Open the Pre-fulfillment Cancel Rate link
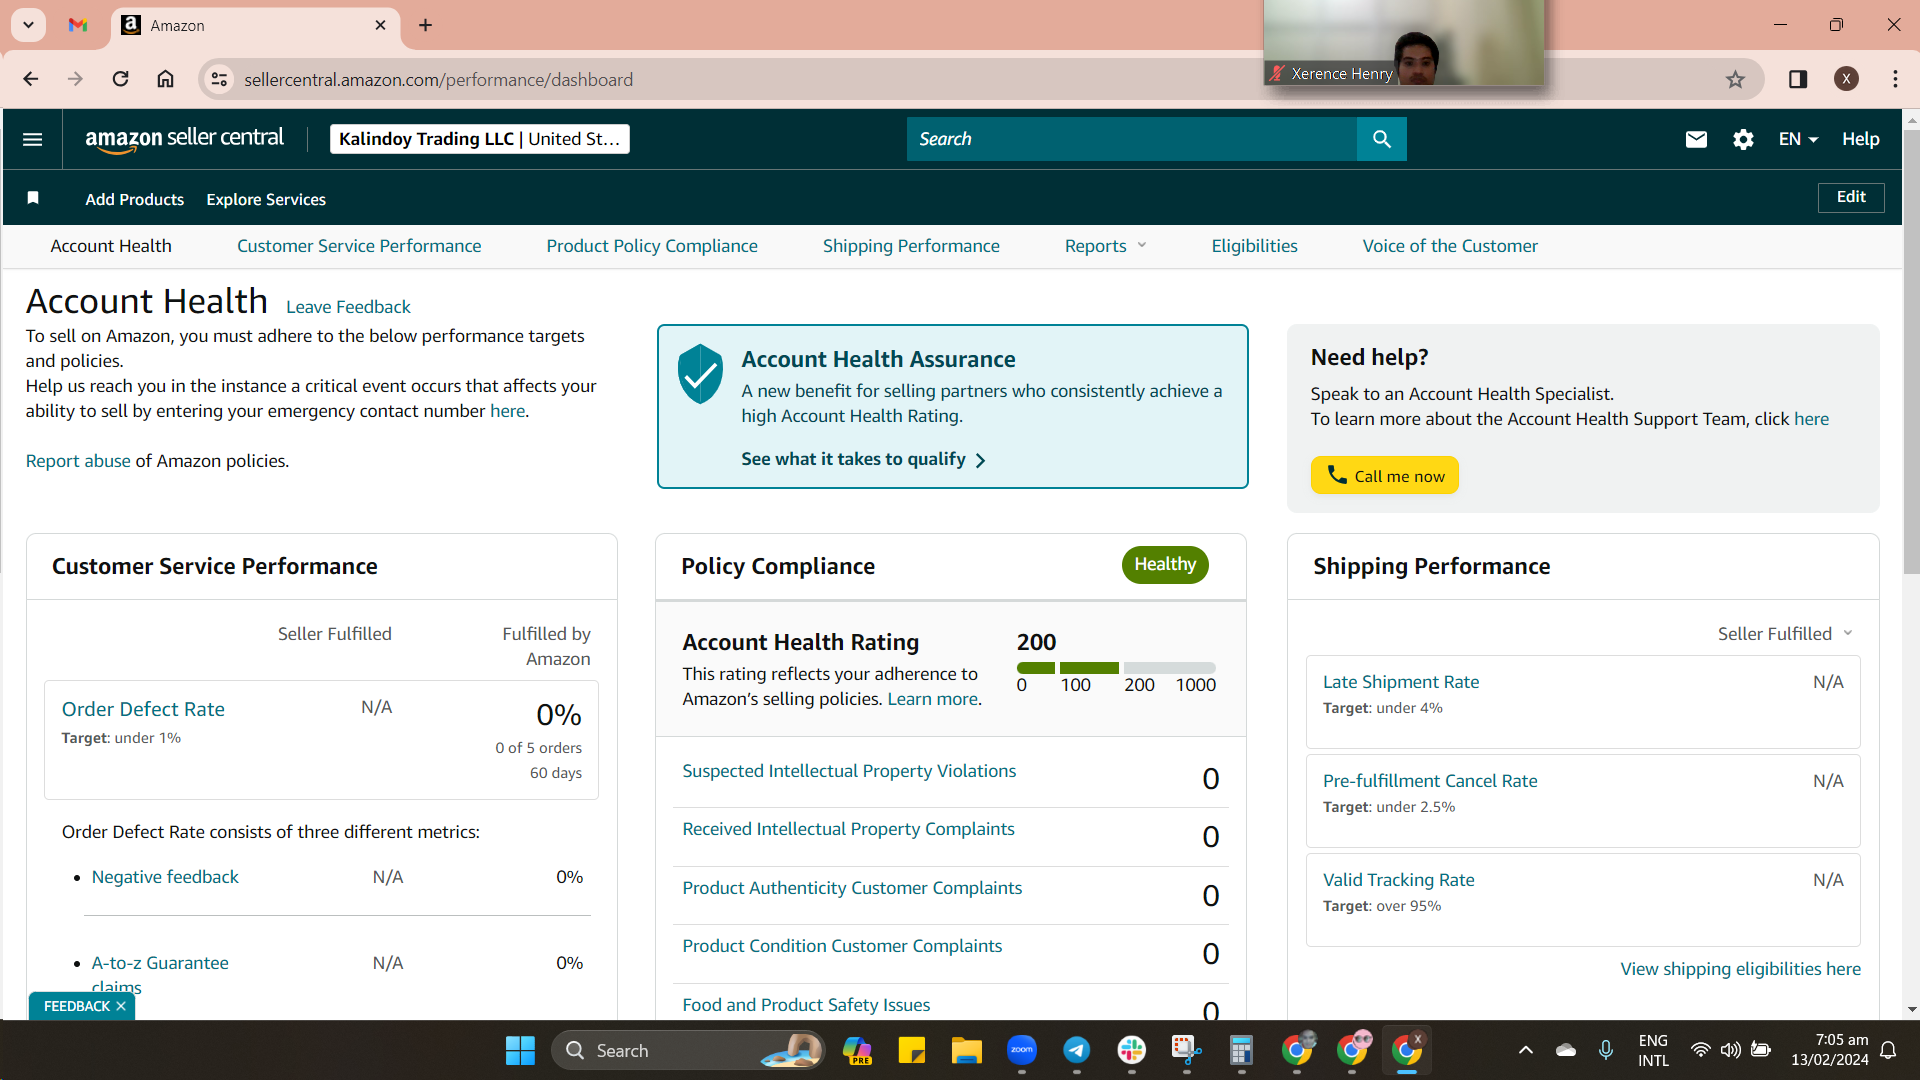 point(1430,781)
